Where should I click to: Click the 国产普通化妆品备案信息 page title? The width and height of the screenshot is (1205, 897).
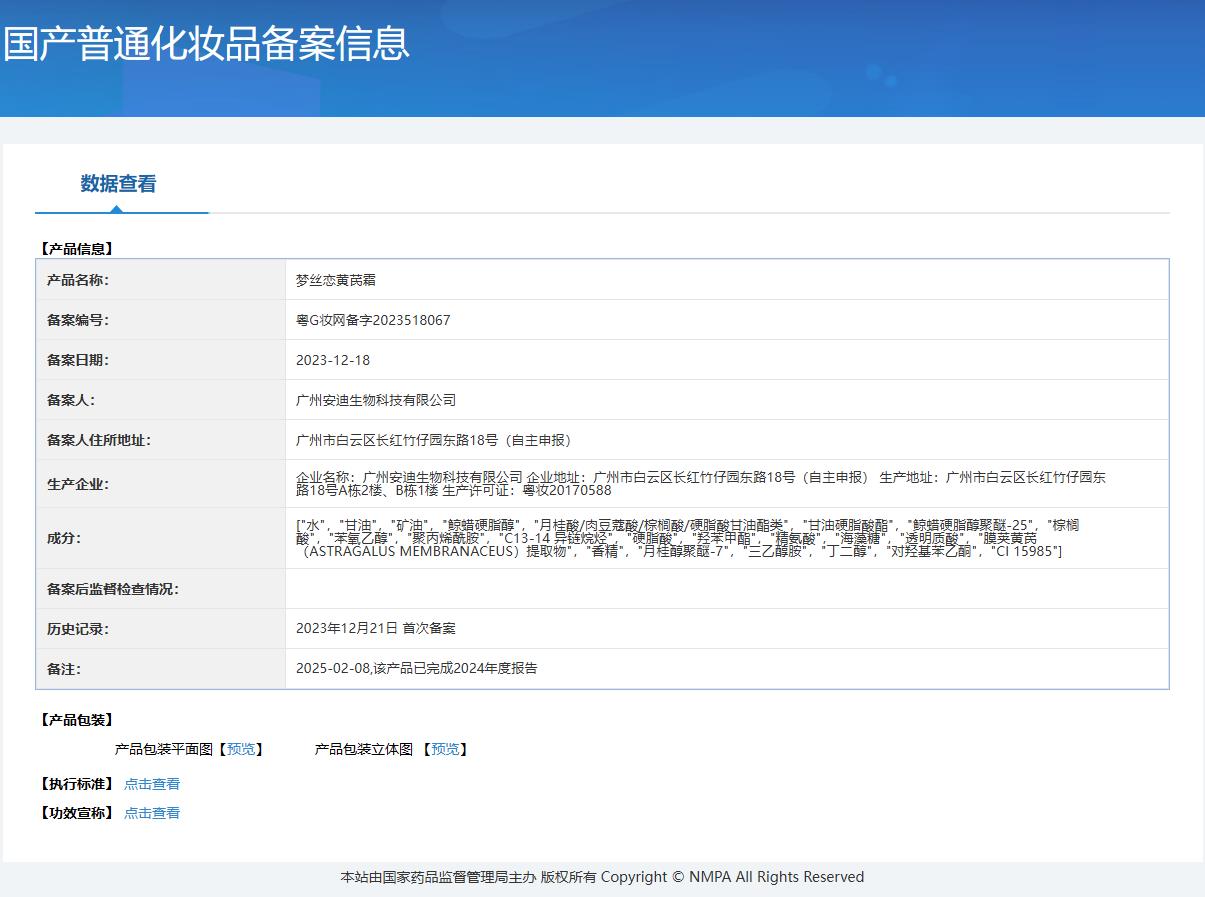(207, 44)
